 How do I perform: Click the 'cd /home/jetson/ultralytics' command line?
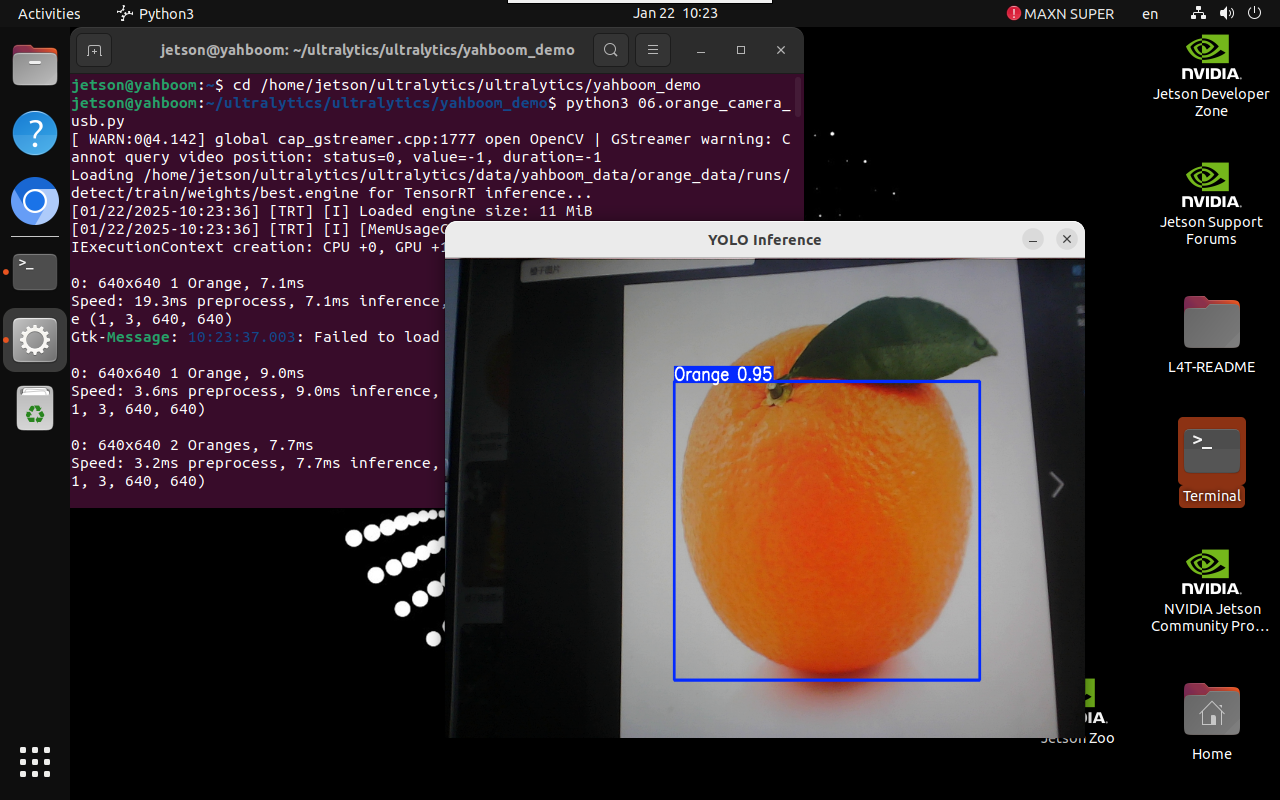386,85
